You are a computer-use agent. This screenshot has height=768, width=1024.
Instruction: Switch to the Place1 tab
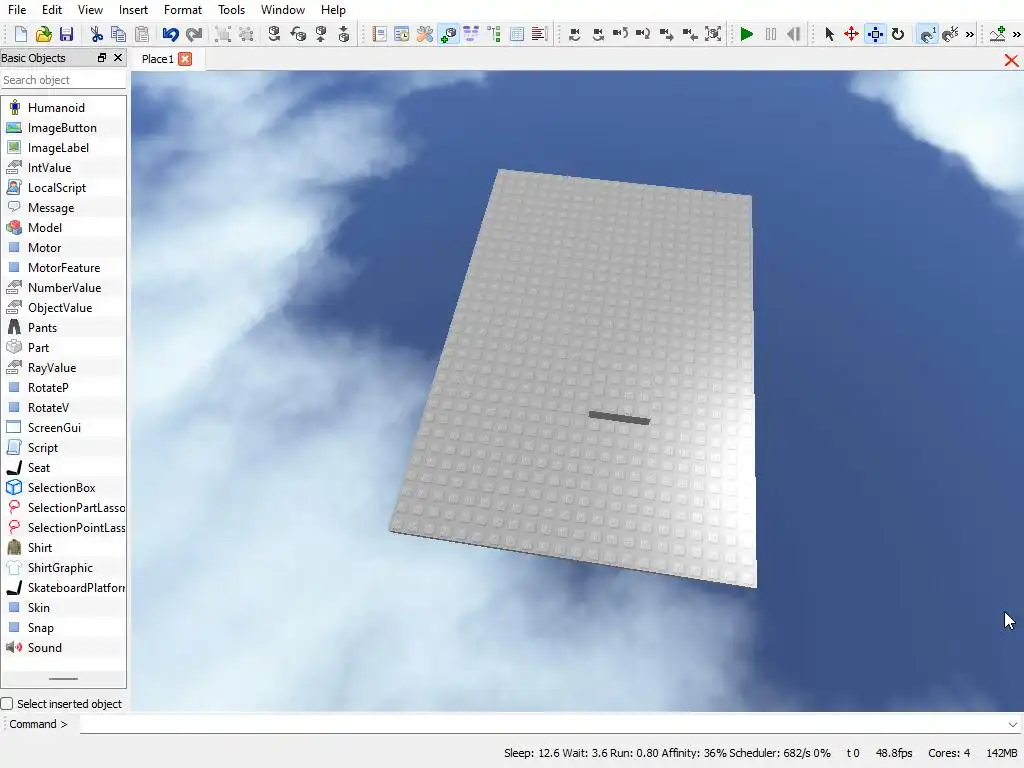click(x=157, y=59)
